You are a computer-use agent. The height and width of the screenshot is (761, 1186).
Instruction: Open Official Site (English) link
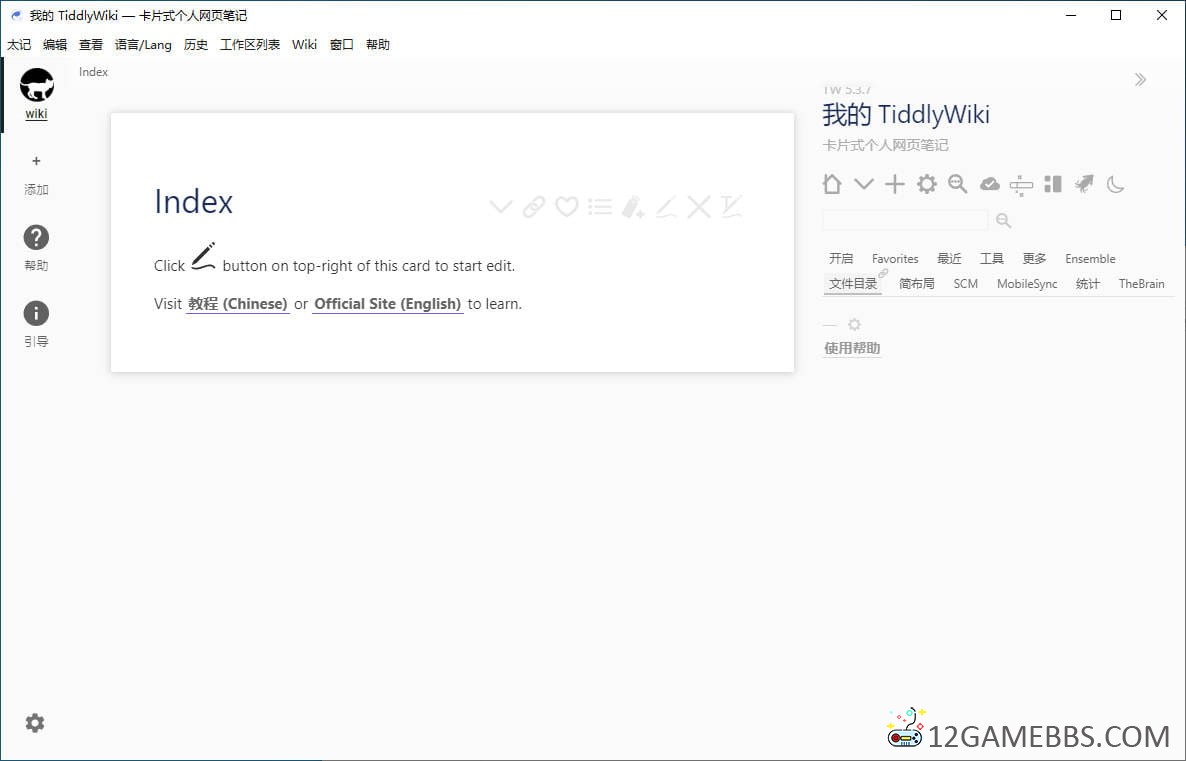387,304
